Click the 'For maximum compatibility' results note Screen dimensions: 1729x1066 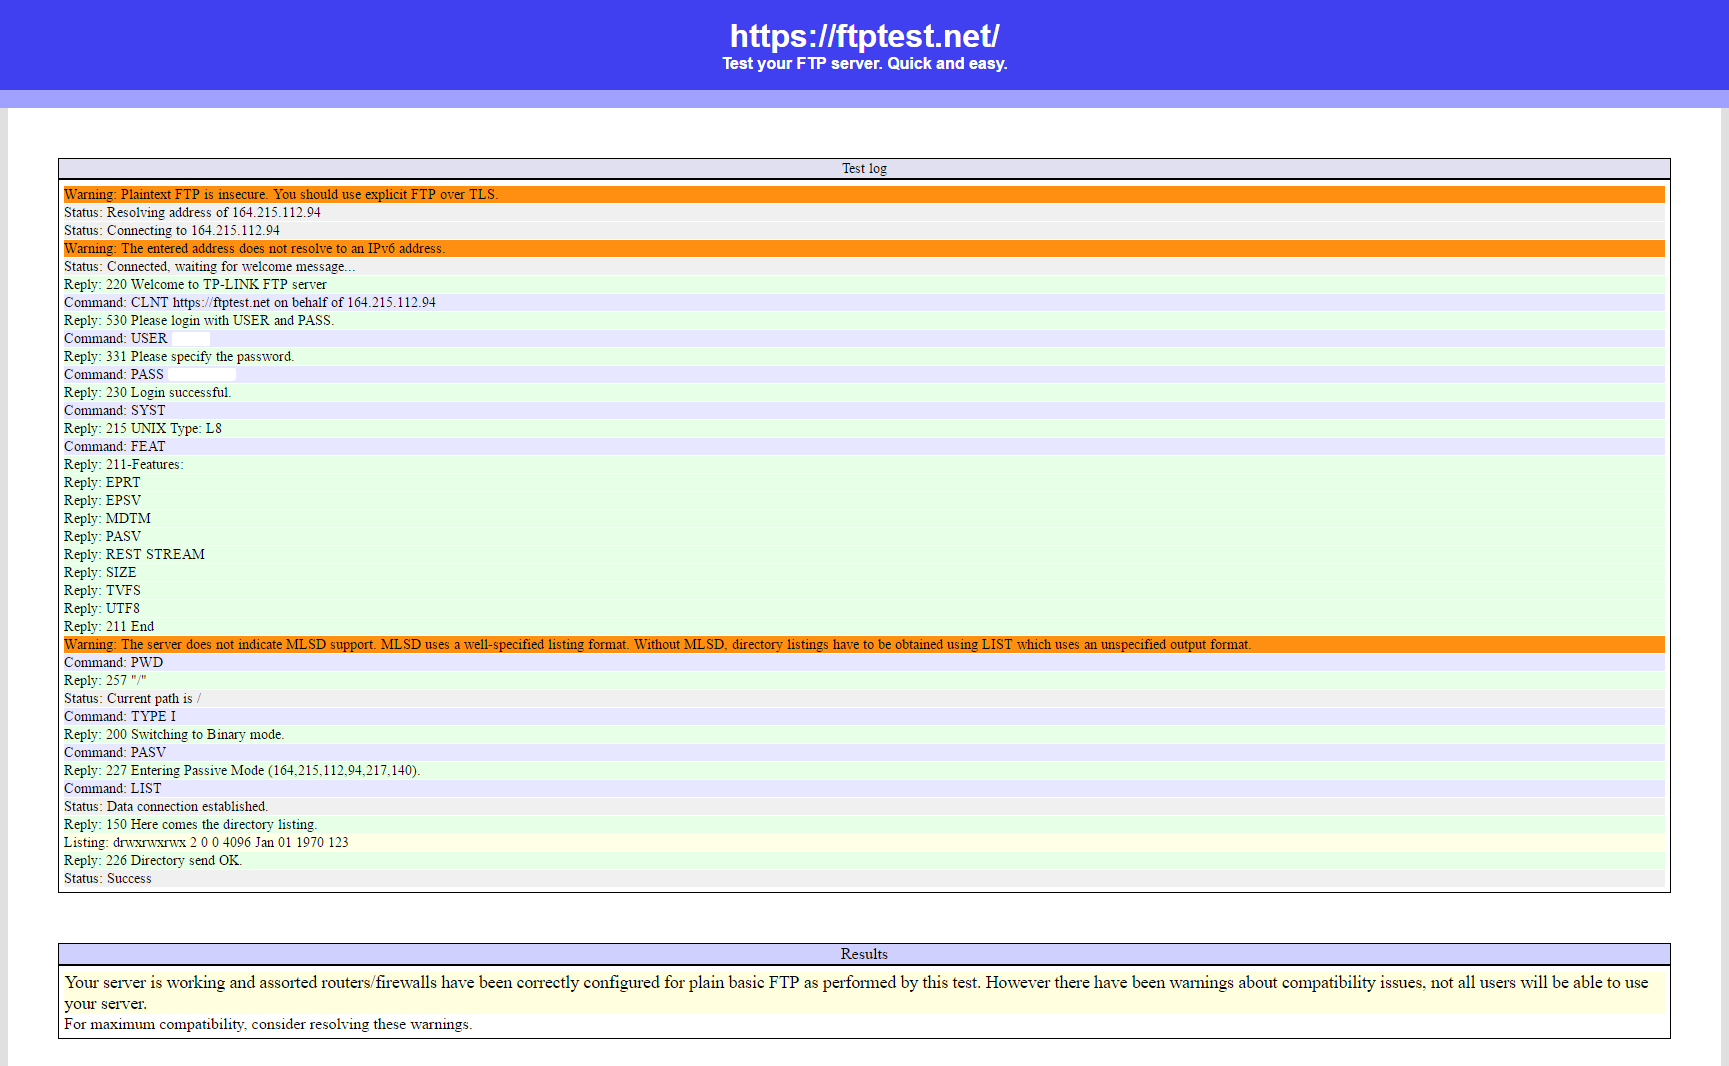268,1025
